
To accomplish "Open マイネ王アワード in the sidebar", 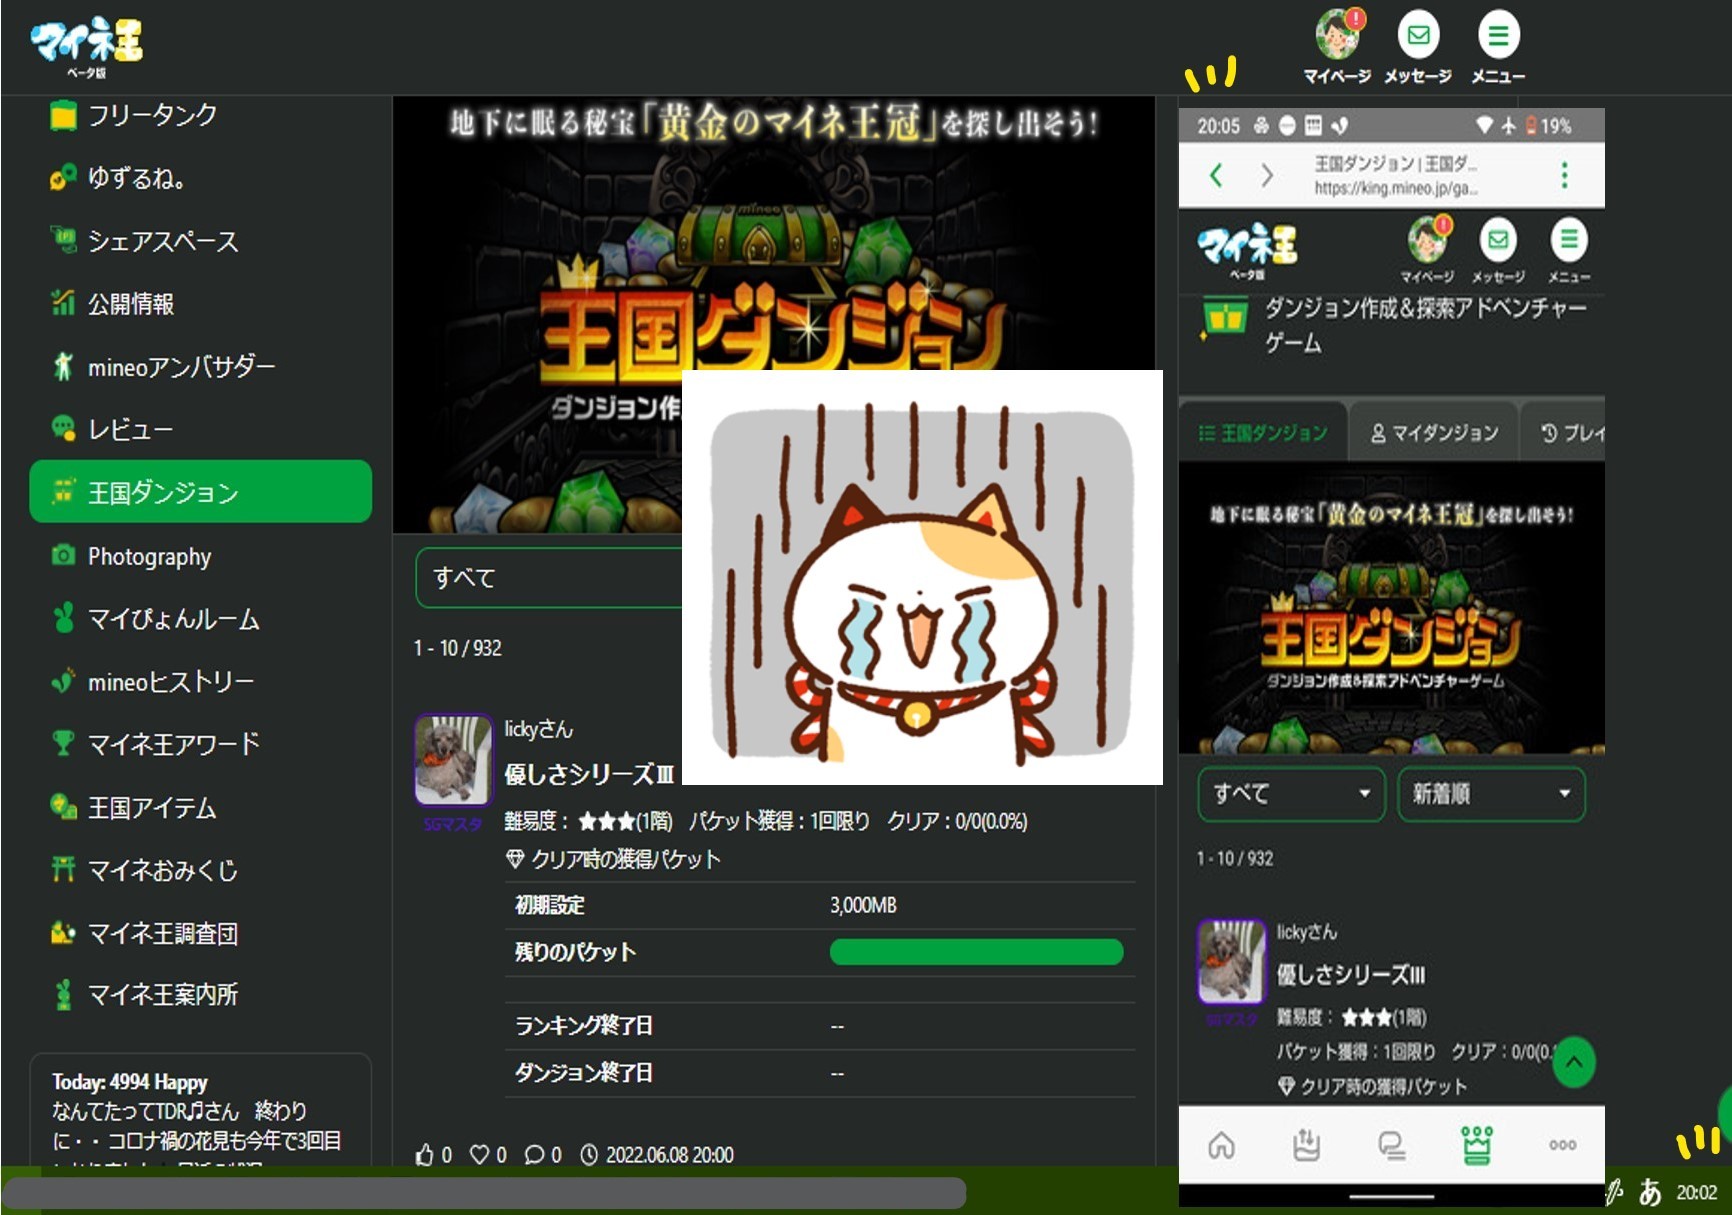I will (200, 744).
